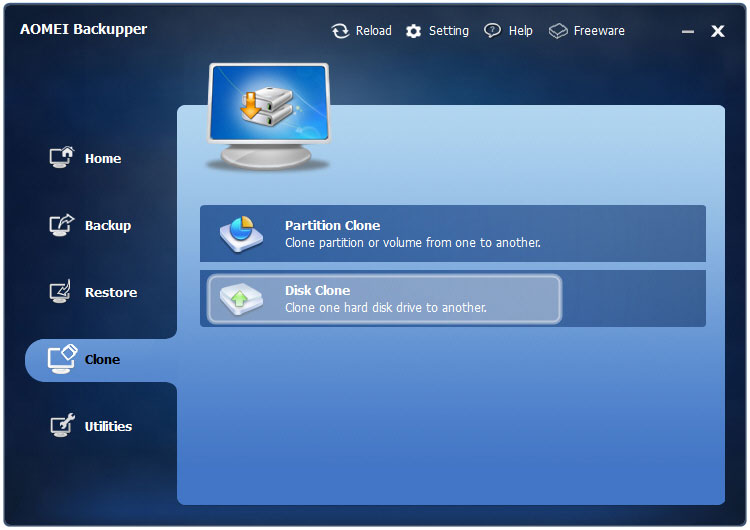Click the Utilities wrench icon
The height and width of the screenshot is (530, 750).
pos(62,425)
